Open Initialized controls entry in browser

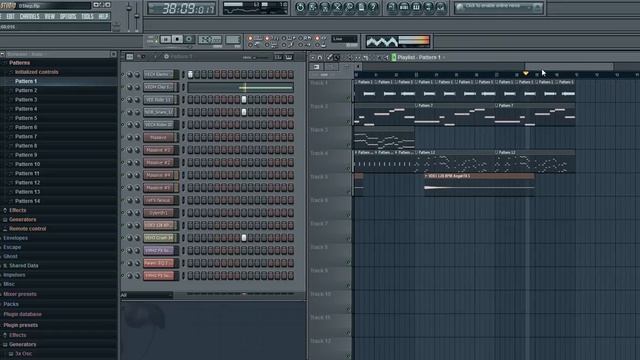coord(36,72)
